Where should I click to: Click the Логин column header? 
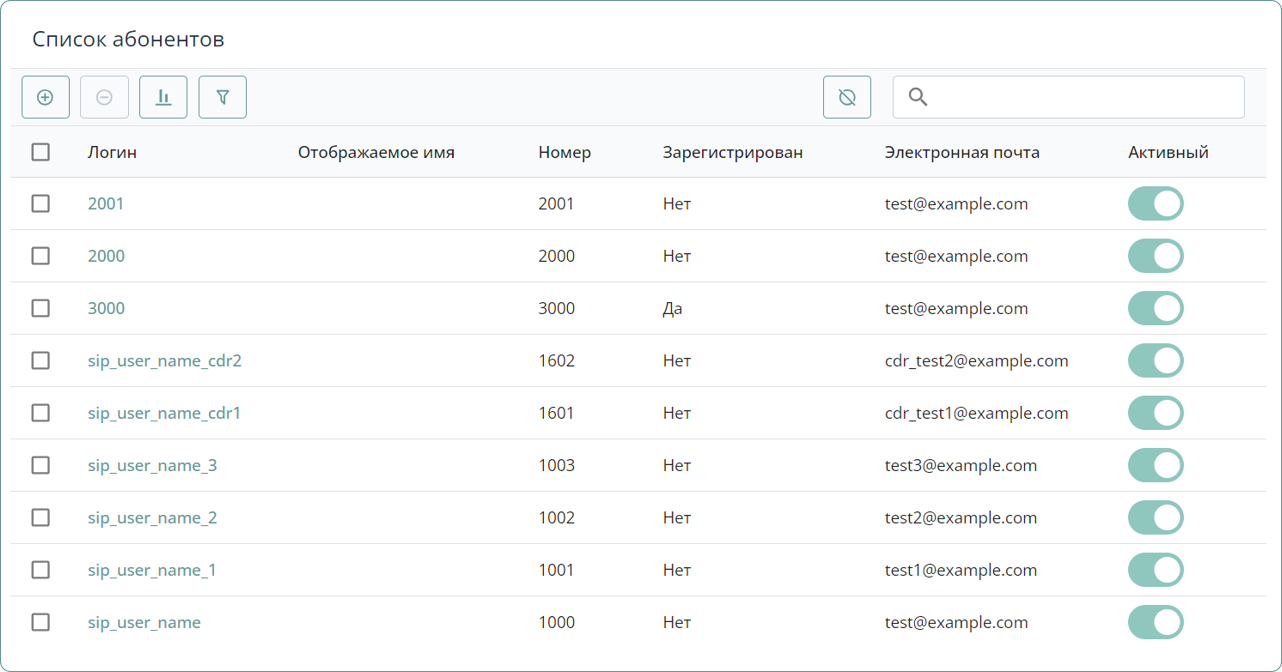[x=111, y=152]
